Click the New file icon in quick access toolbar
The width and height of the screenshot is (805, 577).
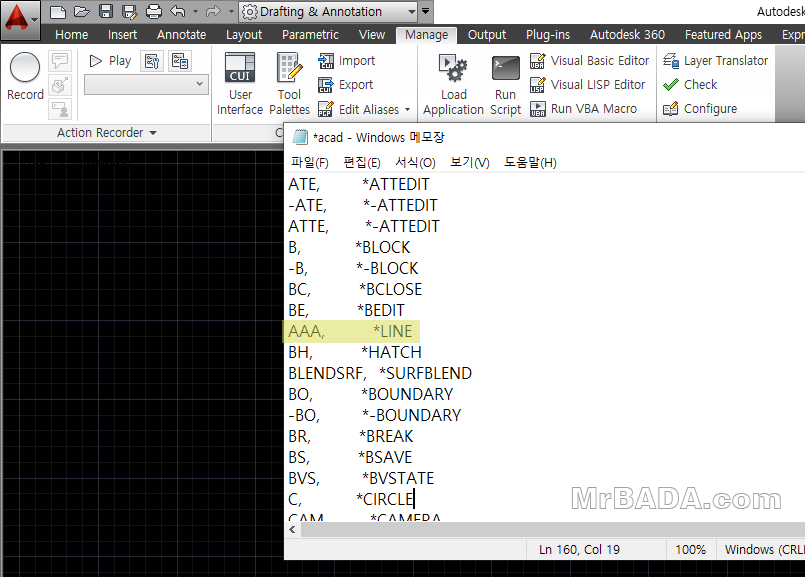point(58,11)
